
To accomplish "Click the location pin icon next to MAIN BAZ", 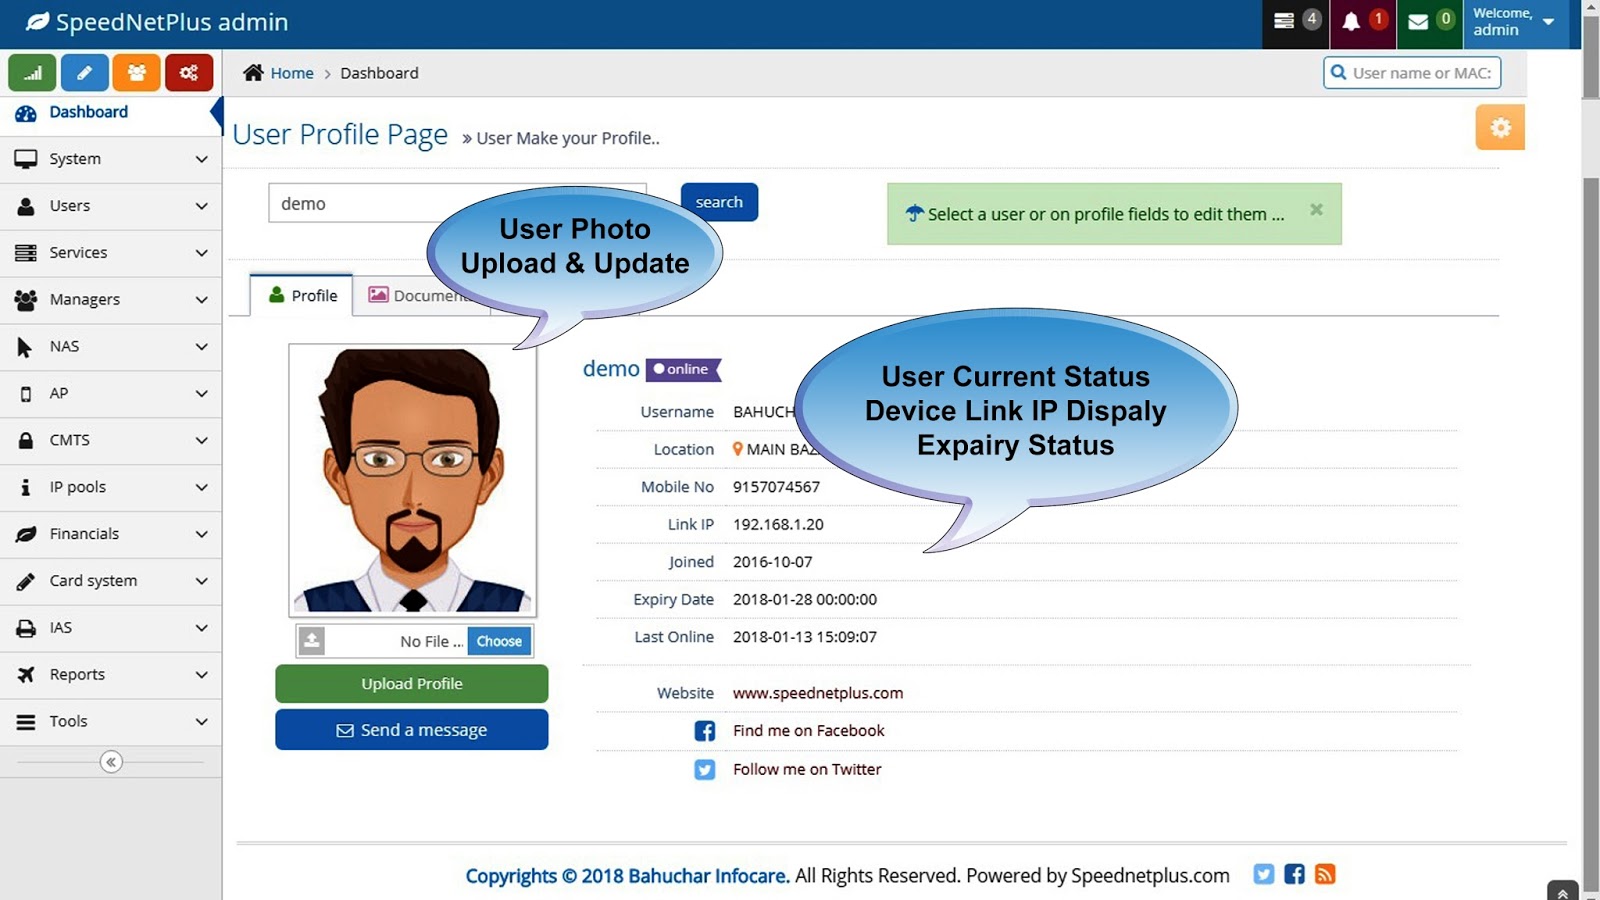I will 738,449.
